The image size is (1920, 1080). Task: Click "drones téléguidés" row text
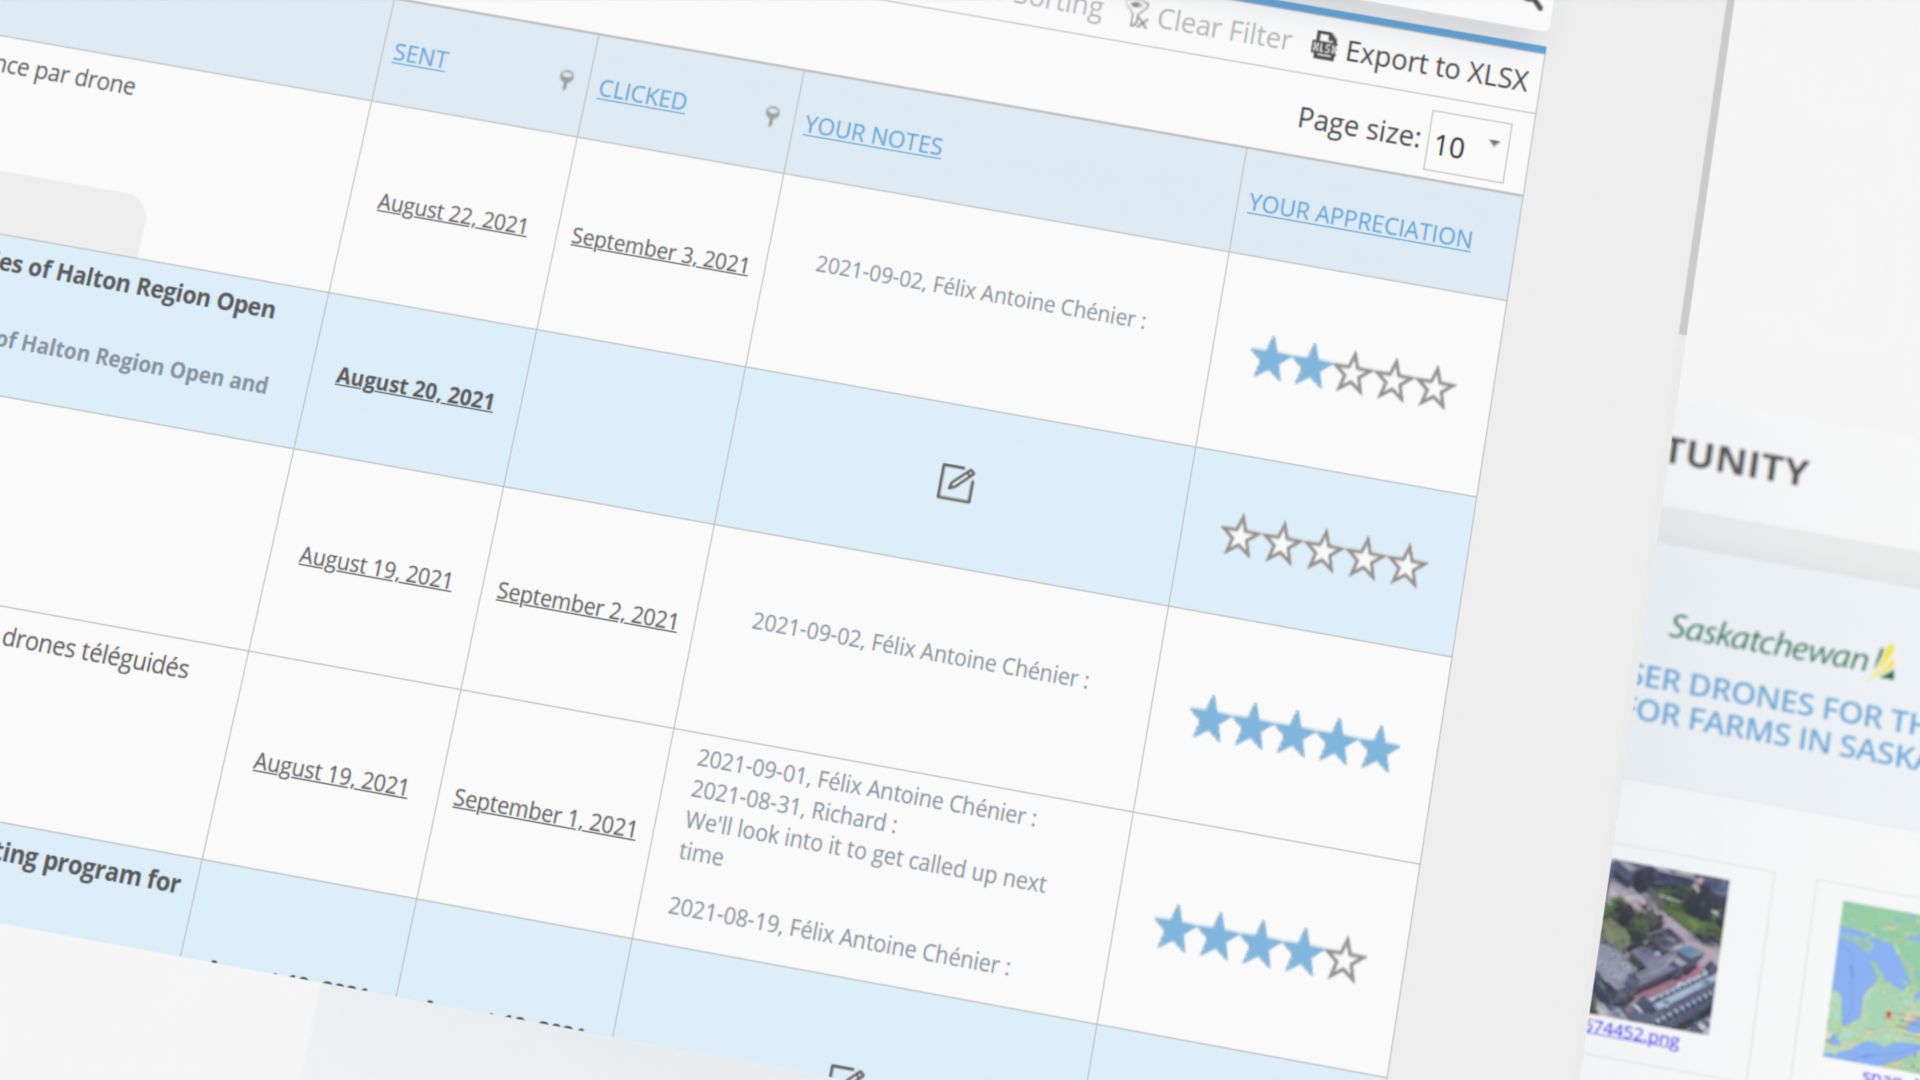click(96, 653)
